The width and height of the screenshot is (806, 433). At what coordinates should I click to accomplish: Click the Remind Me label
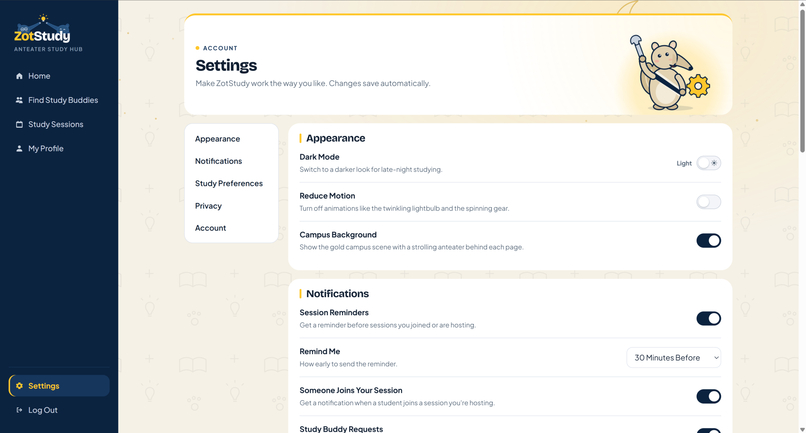pos(320,352)
